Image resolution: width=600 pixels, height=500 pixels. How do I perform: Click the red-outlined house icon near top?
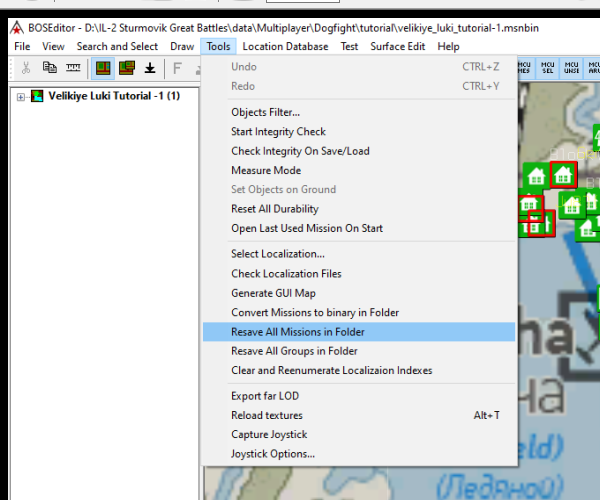coord(563,174)
